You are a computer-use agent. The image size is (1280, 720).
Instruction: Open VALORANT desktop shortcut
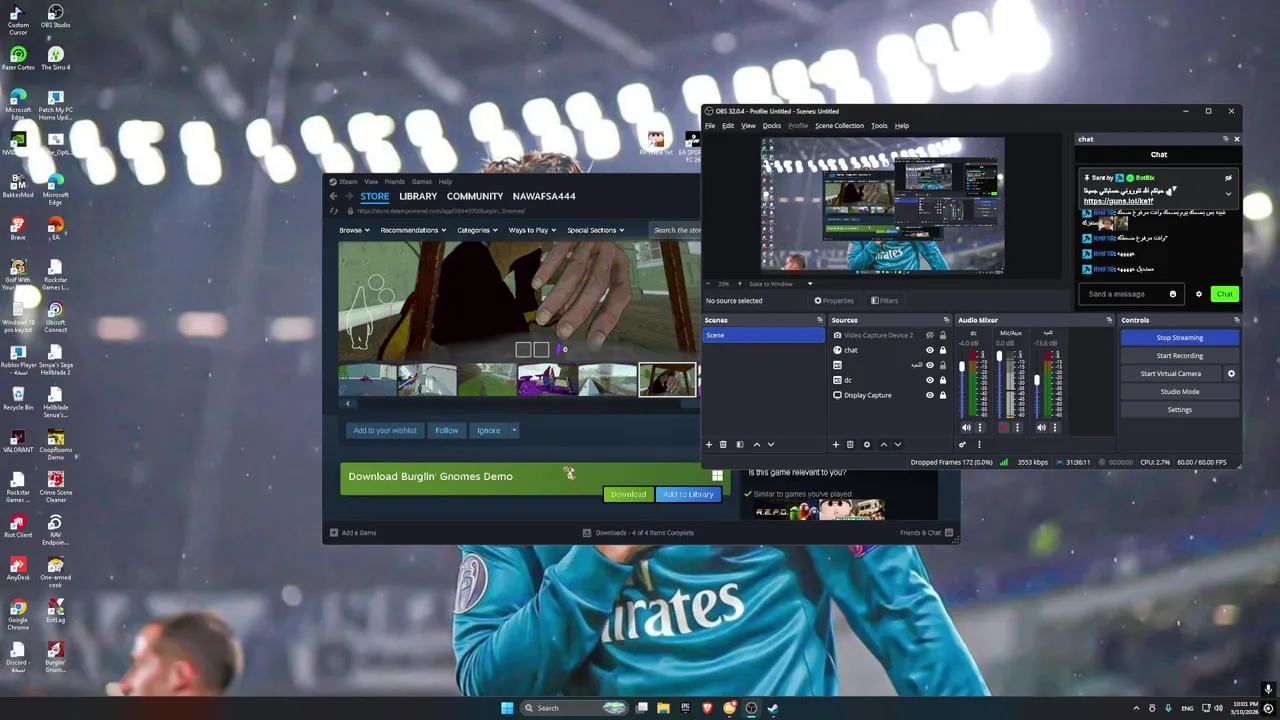(17, 441)
